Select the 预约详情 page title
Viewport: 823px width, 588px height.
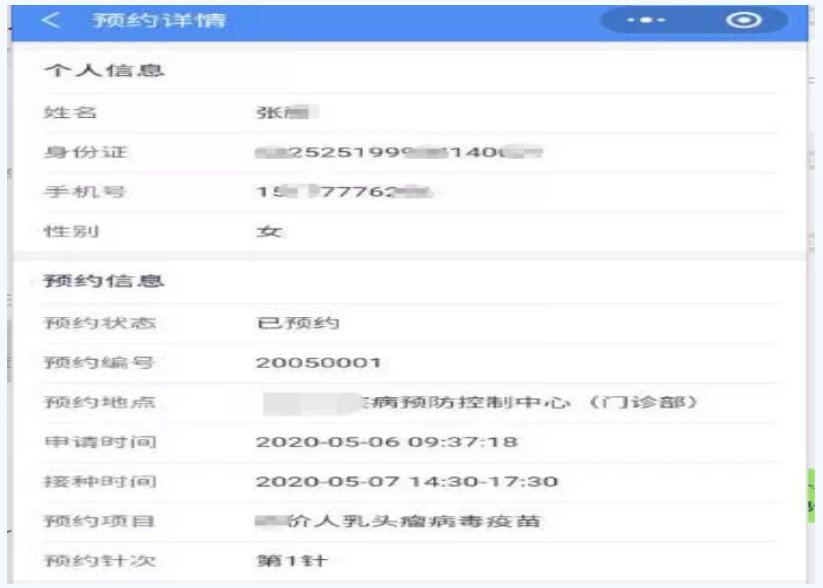pos(159,20)
